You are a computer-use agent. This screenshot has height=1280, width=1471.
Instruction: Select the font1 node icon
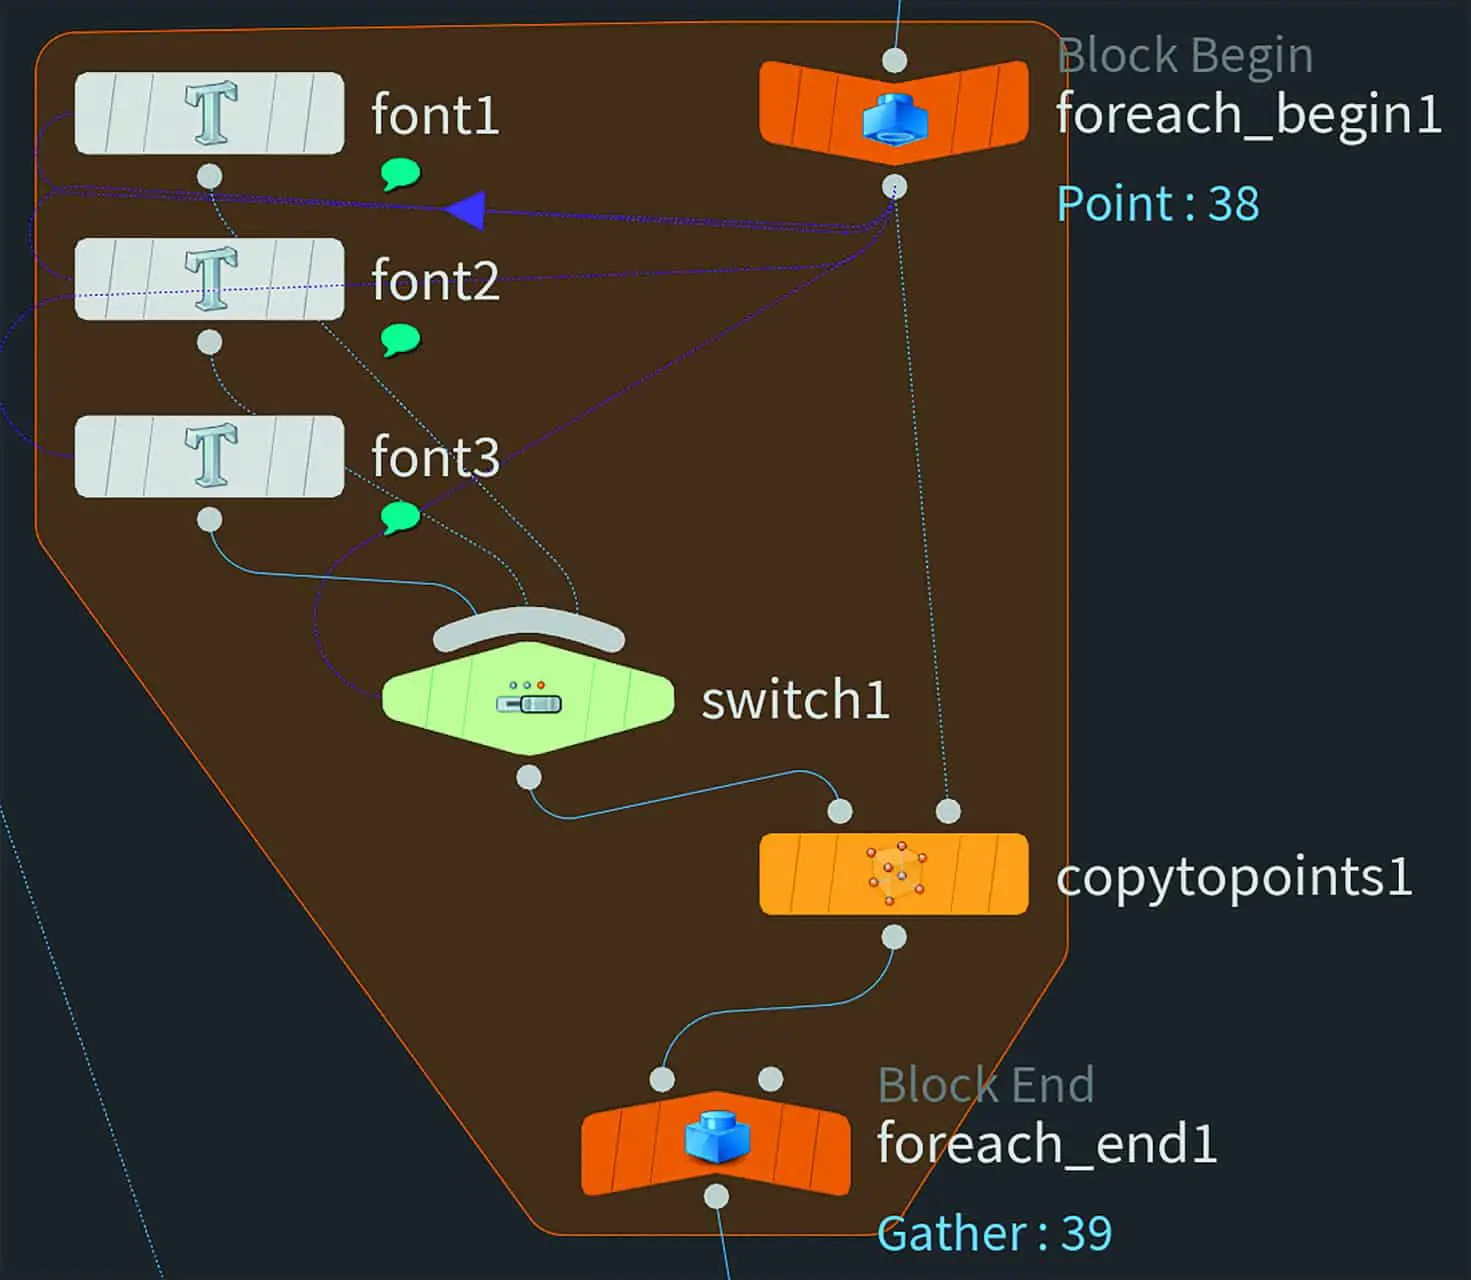211,113
